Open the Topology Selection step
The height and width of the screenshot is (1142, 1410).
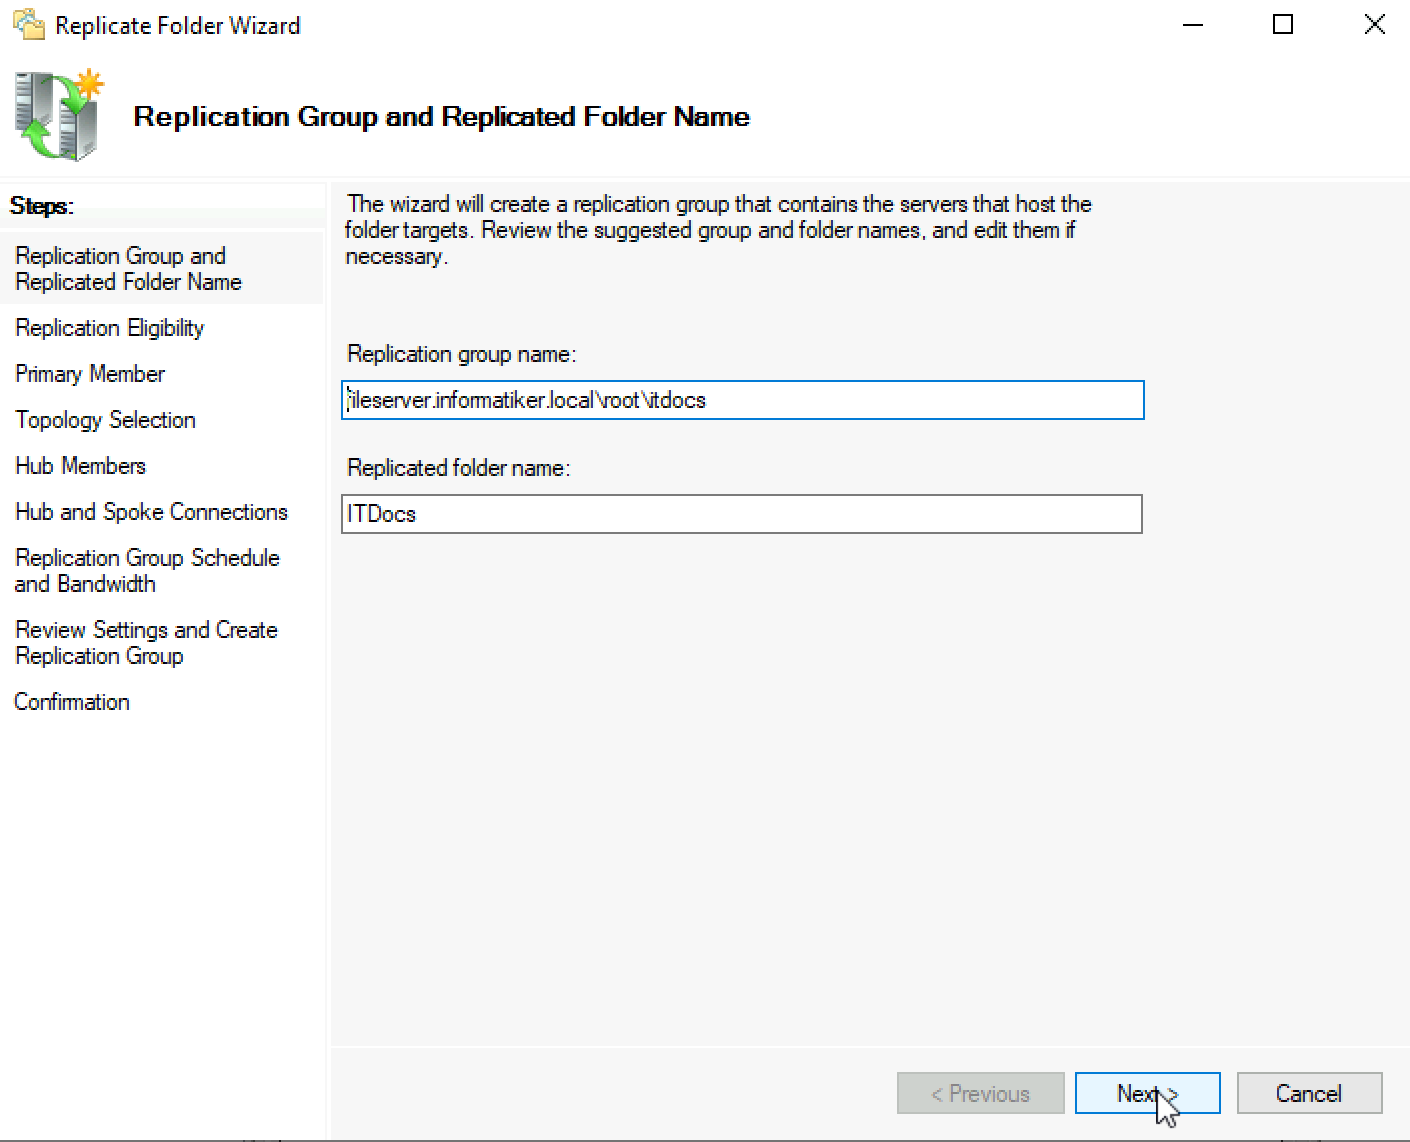click(x=105, y=420)
